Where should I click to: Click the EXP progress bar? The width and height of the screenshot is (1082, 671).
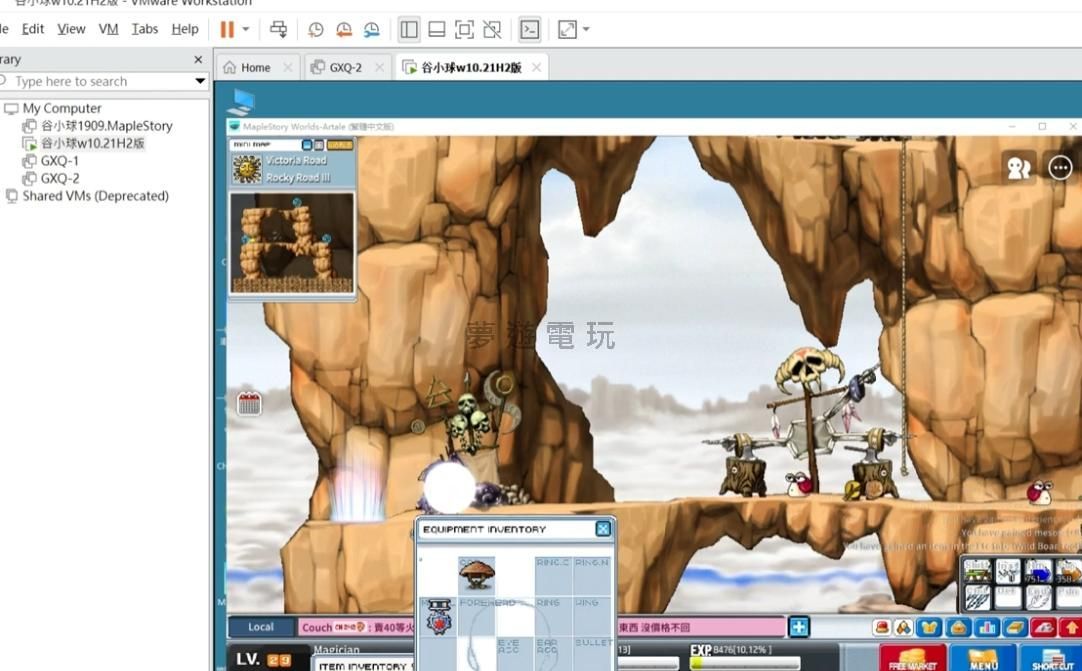click(745, 663)
